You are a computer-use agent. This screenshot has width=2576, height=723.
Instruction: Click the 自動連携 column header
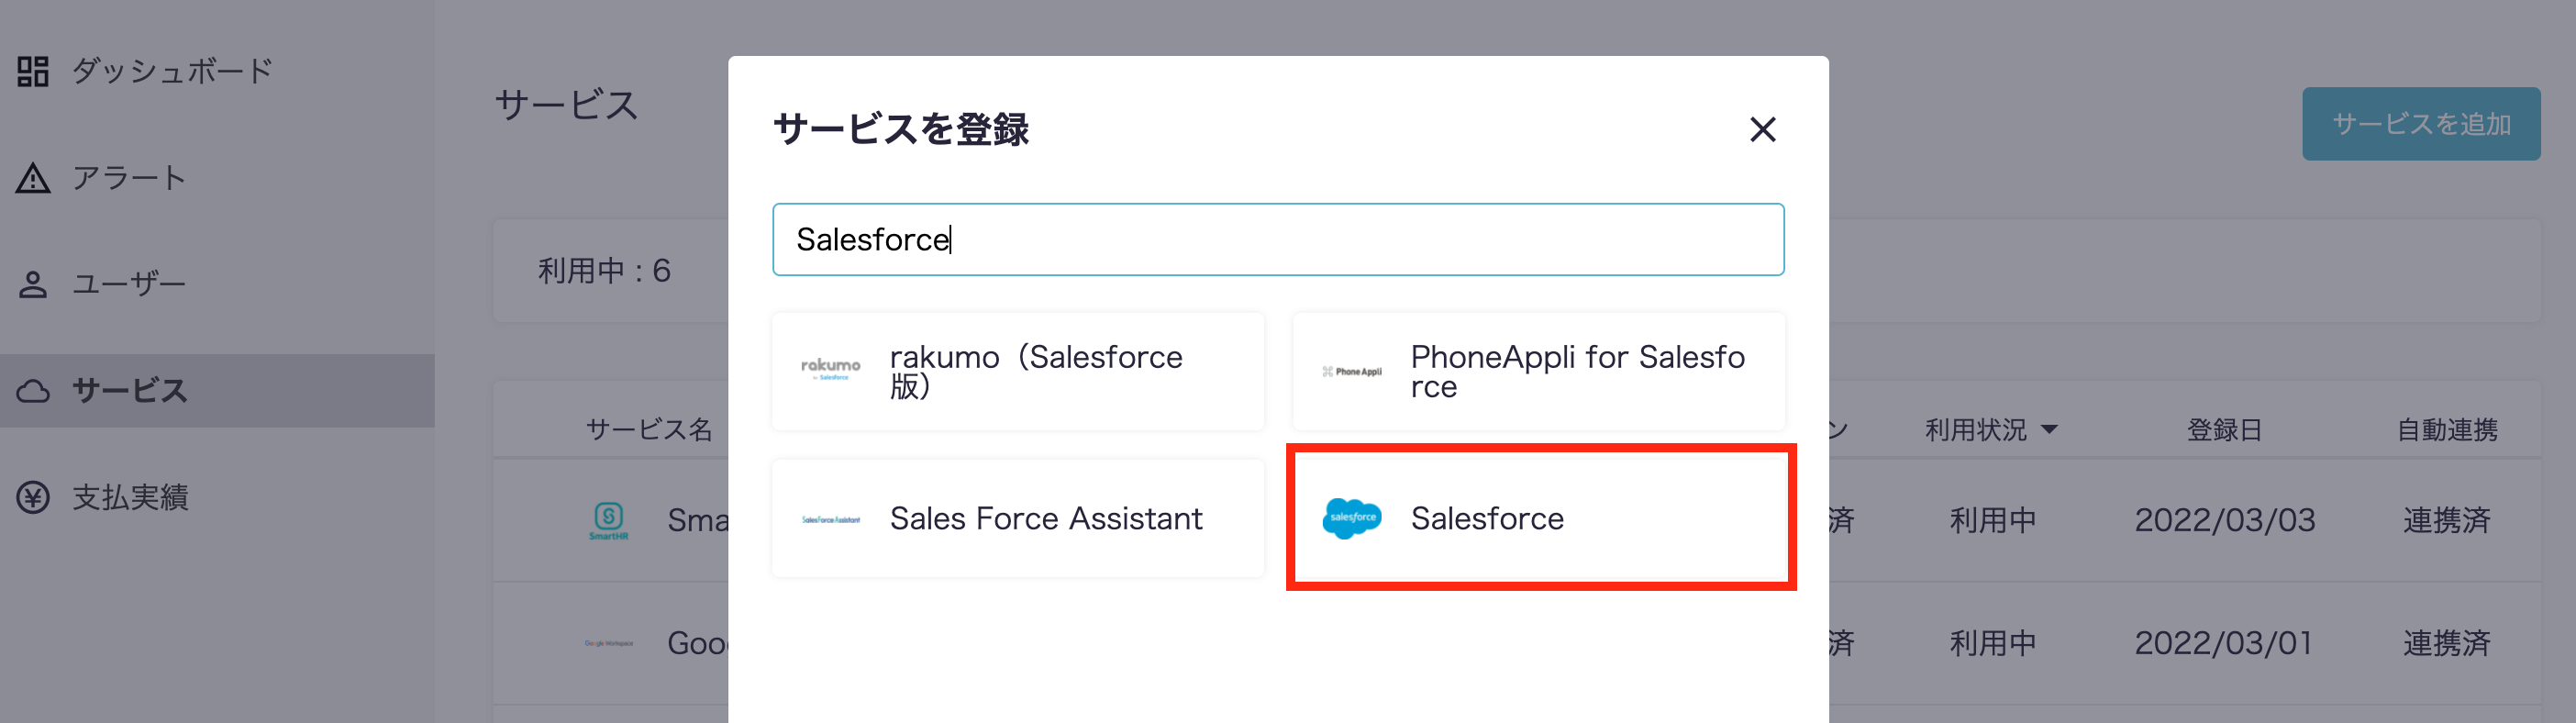(x=2447, y=430)
